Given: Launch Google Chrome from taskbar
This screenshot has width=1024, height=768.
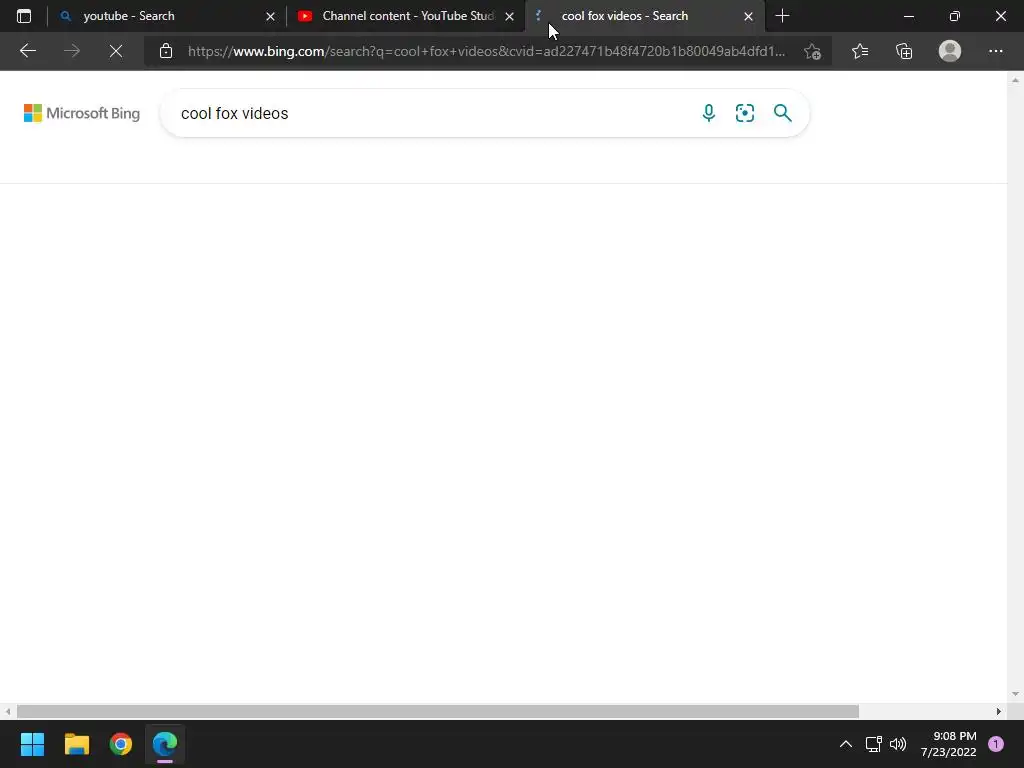Looking at the screenshot, I should point(121,744).
